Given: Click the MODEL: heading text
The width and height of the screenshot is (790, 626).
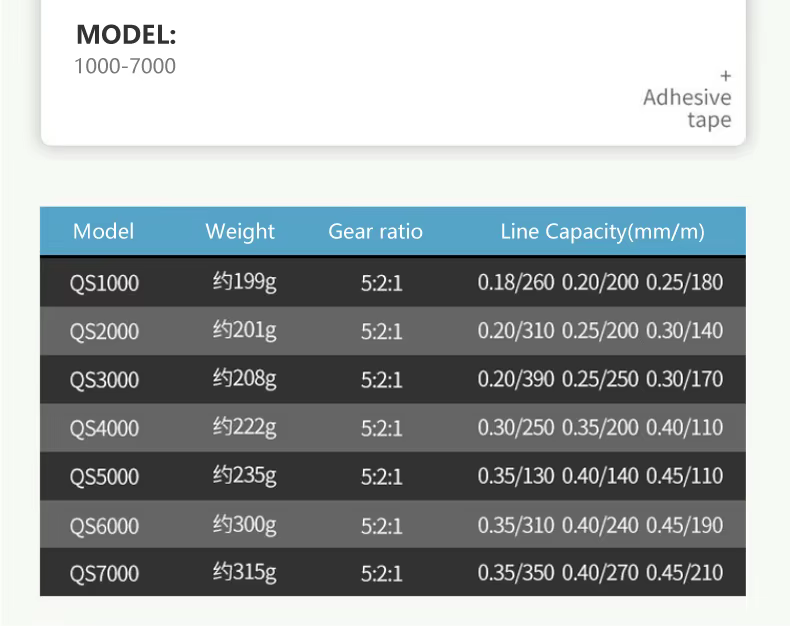Looking at the screenshot, I should [x=126, y=35].
